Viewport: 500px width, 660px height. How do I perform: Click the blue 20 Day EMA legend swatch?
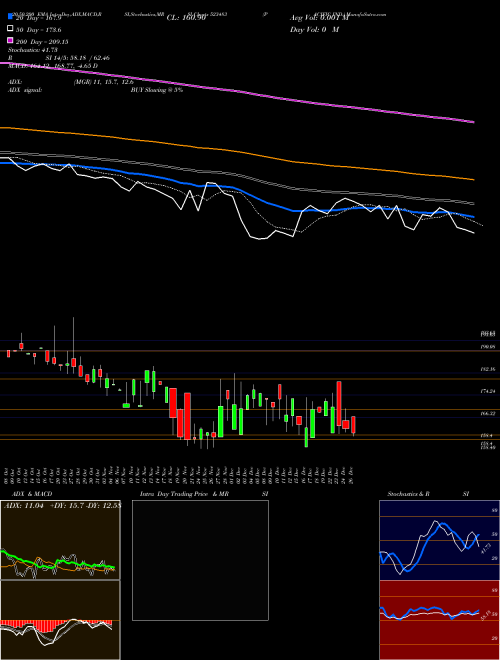point(11,18)
